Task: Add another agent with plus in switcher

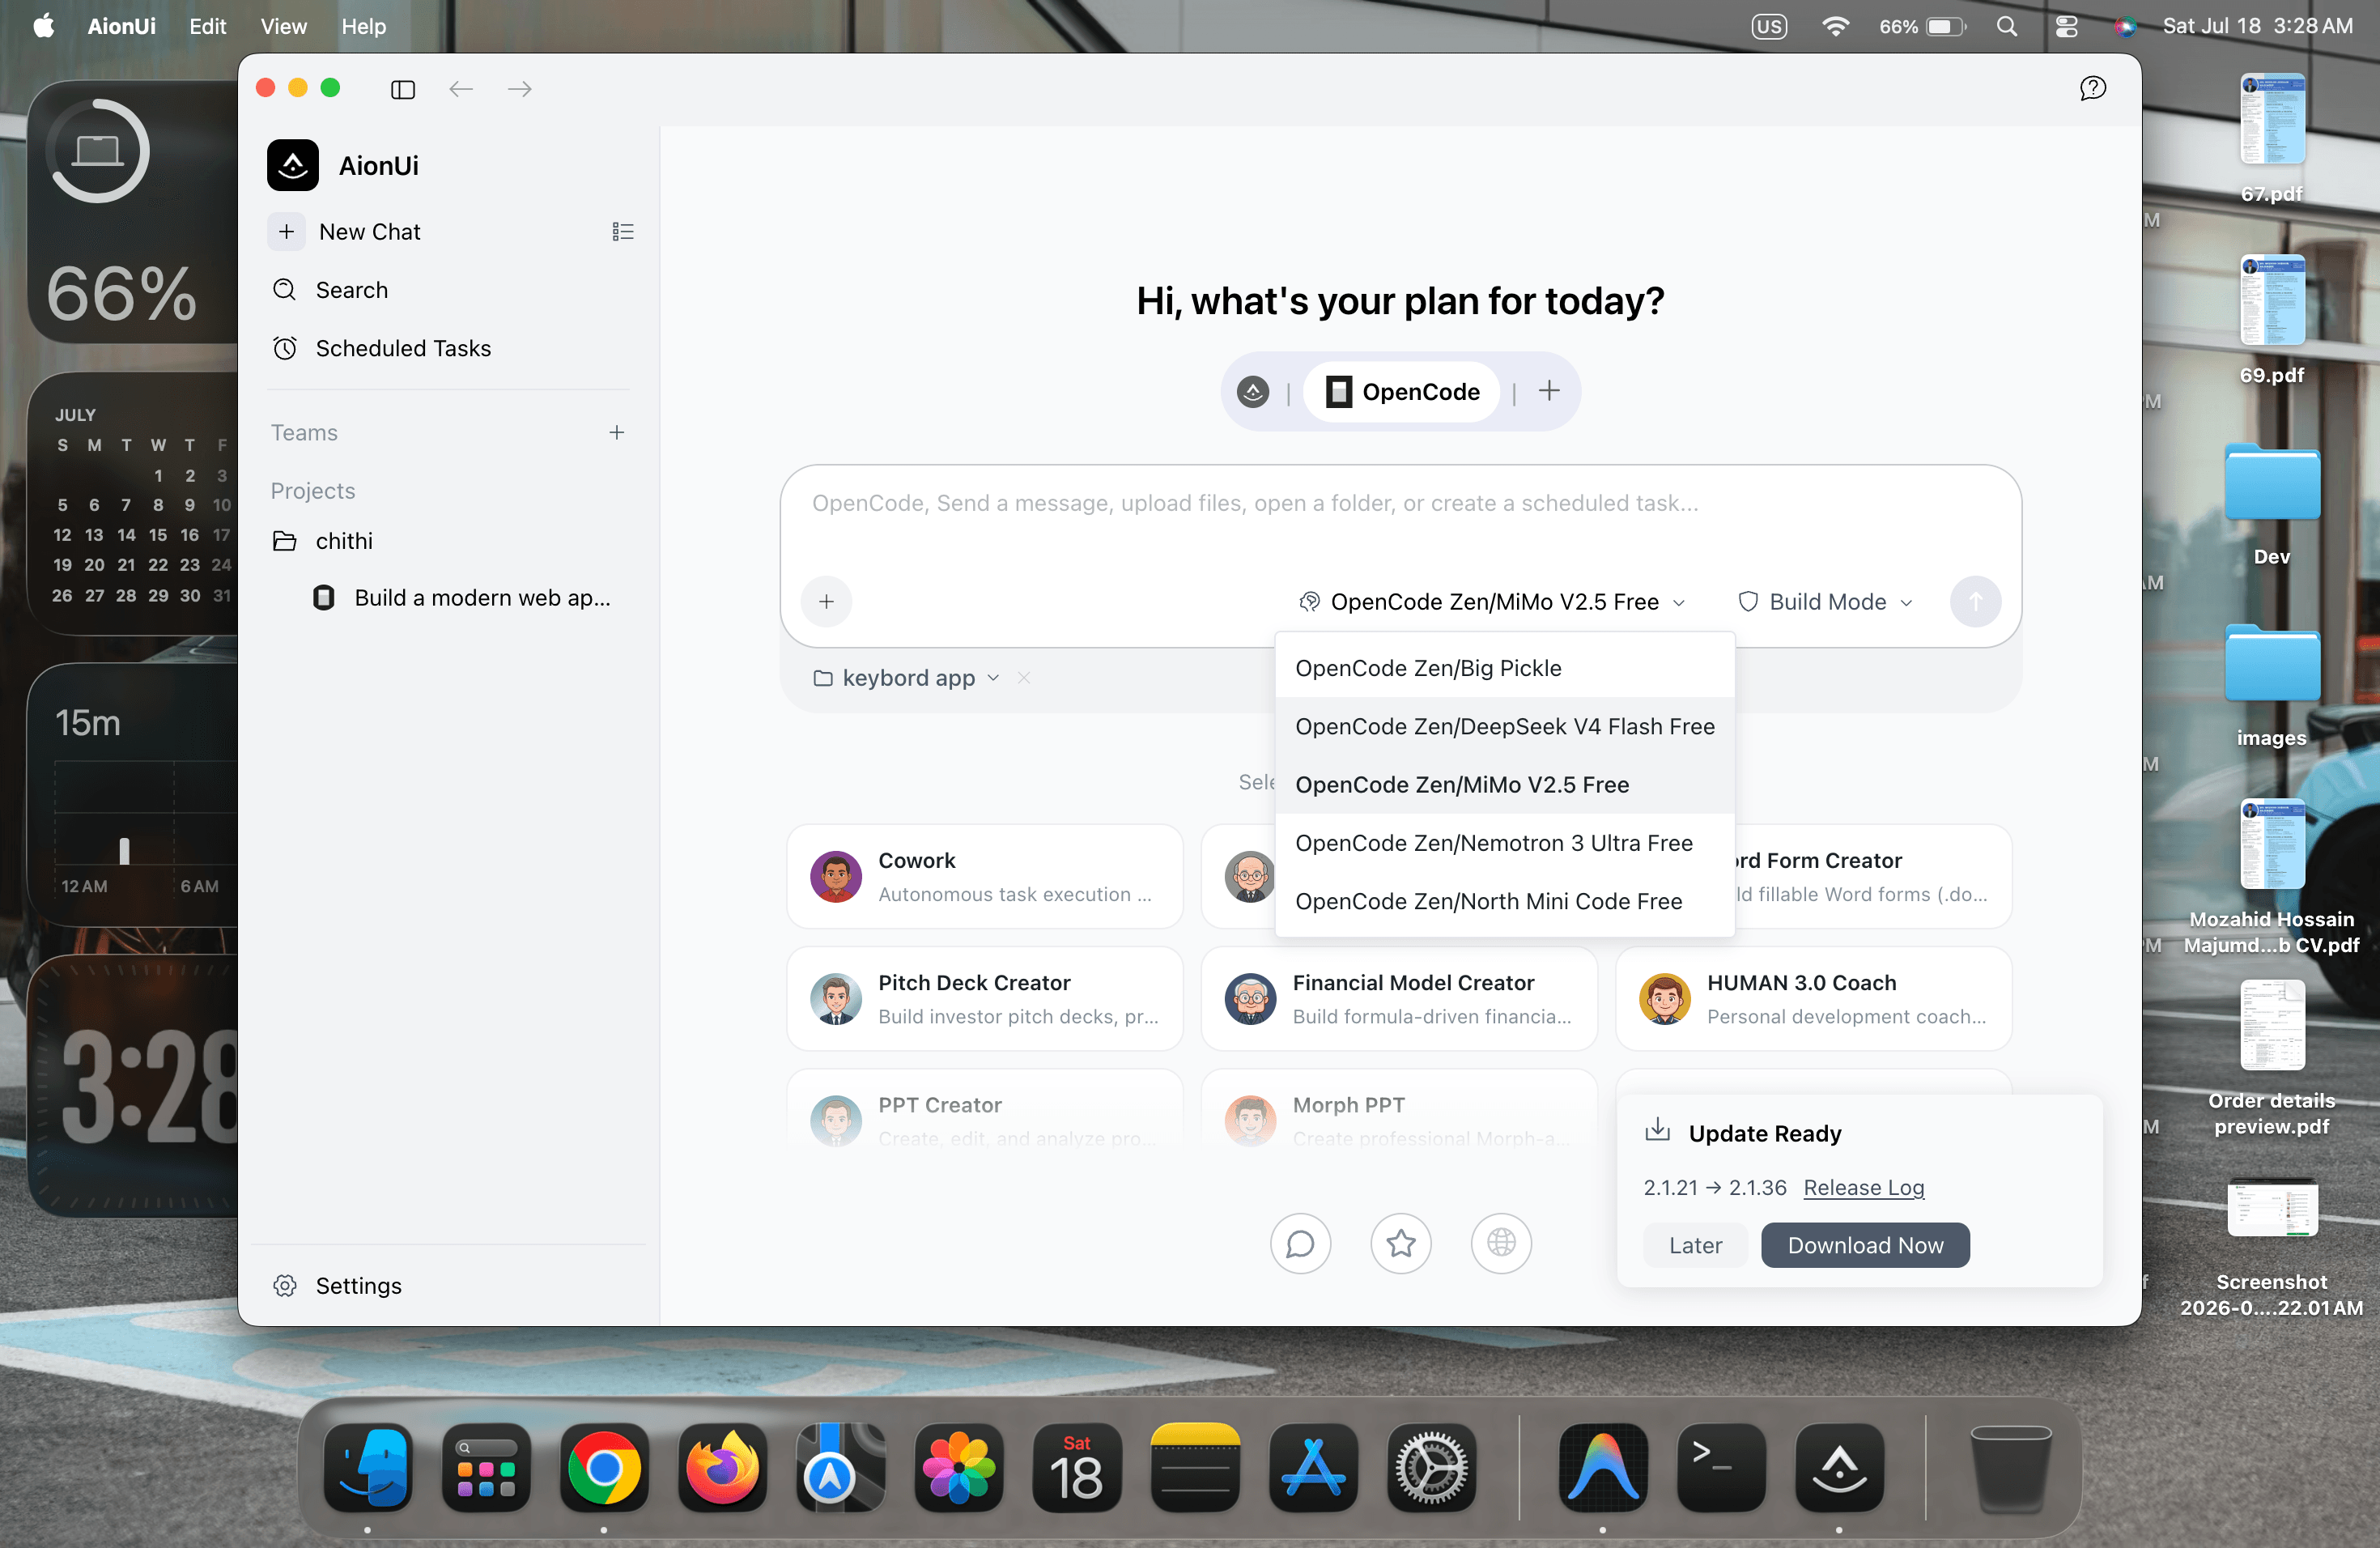Action: click(x=1549, y=391)
